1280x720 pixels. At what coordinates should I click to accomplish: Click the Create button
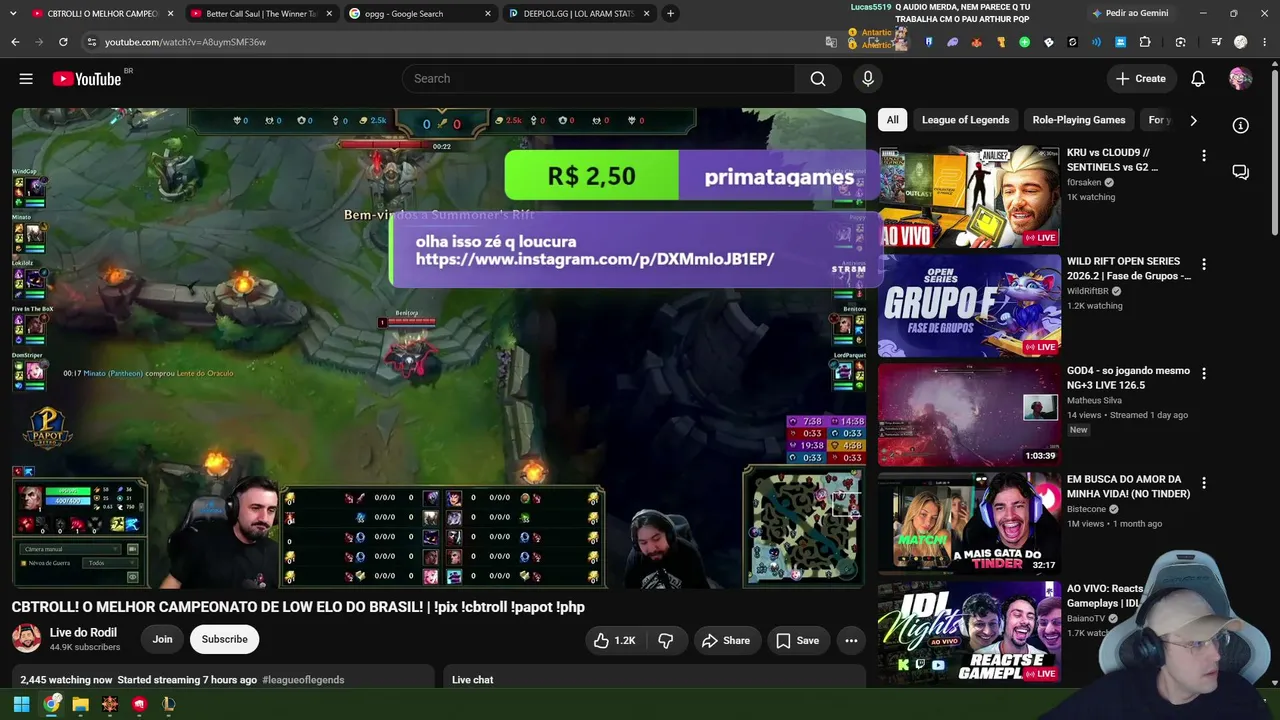click(1141, 79)
